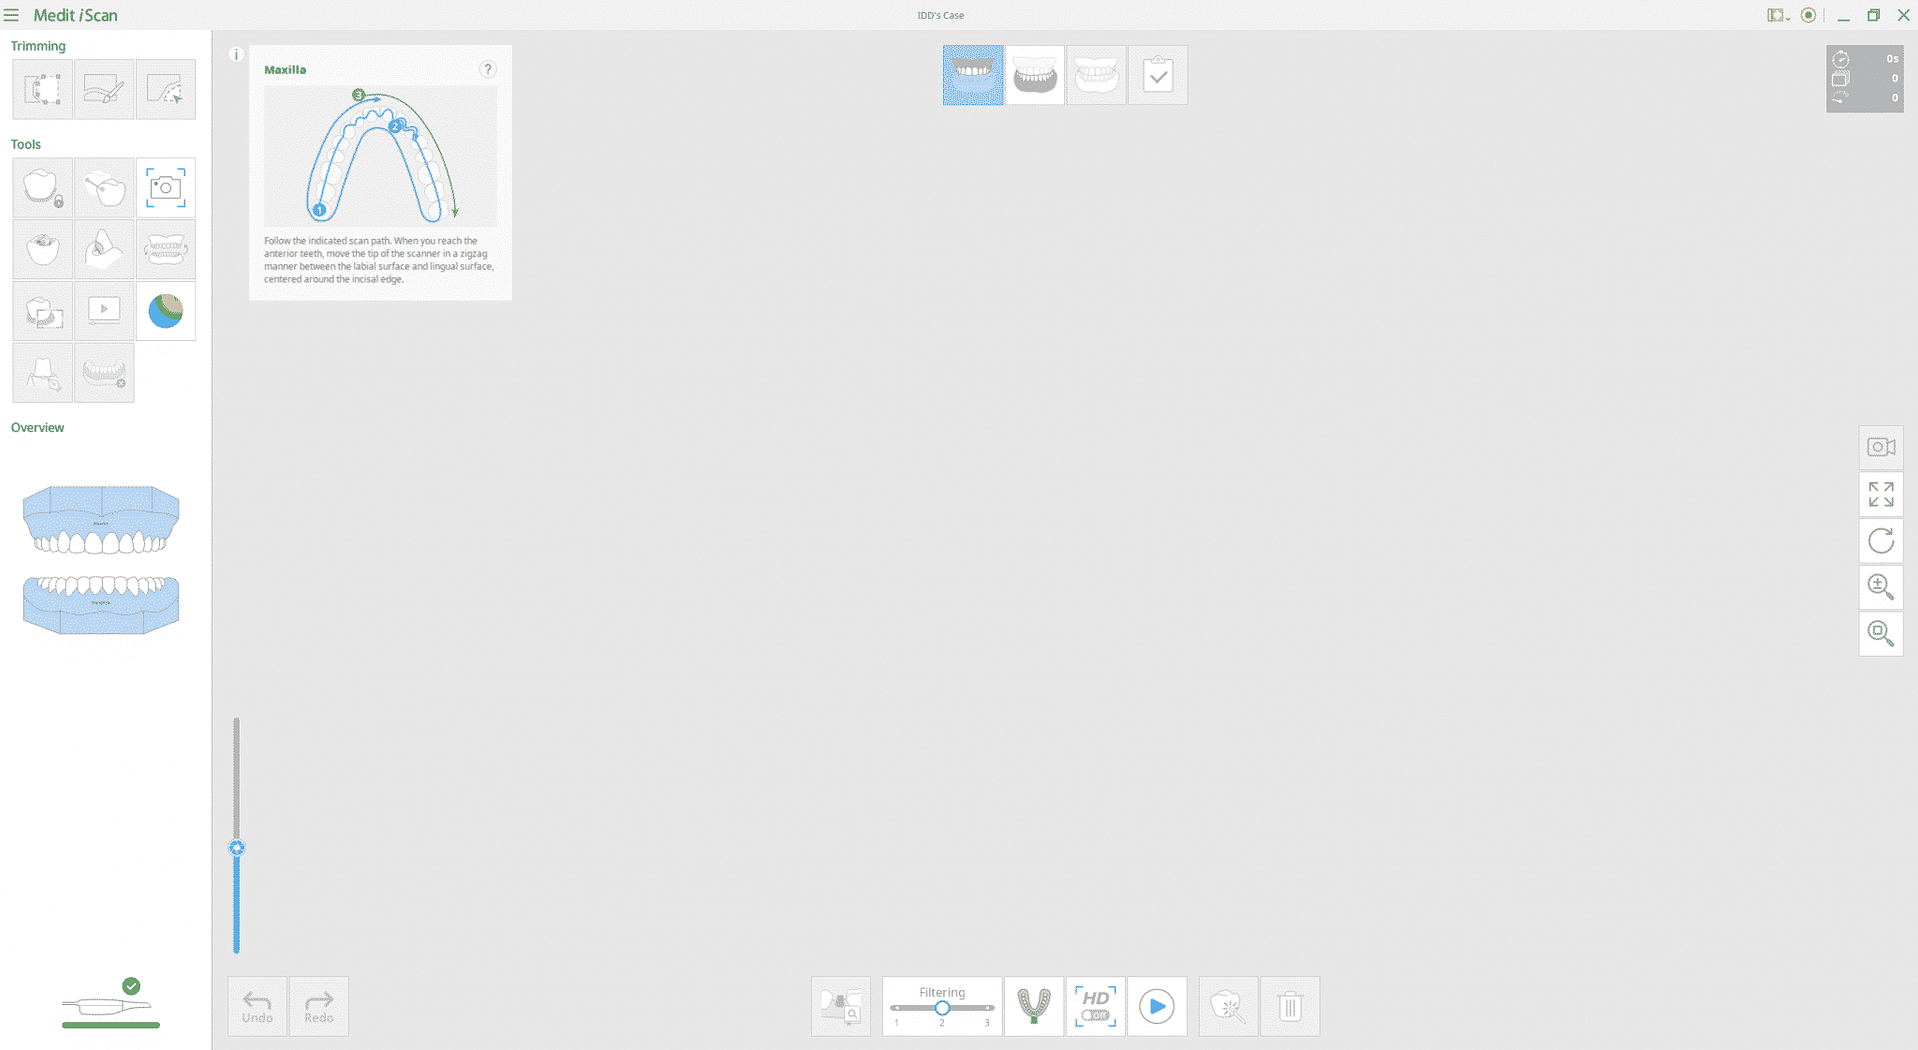
Task: Collapse the Maxilla scan guide via info icon
Action: [x=236, y=54]
